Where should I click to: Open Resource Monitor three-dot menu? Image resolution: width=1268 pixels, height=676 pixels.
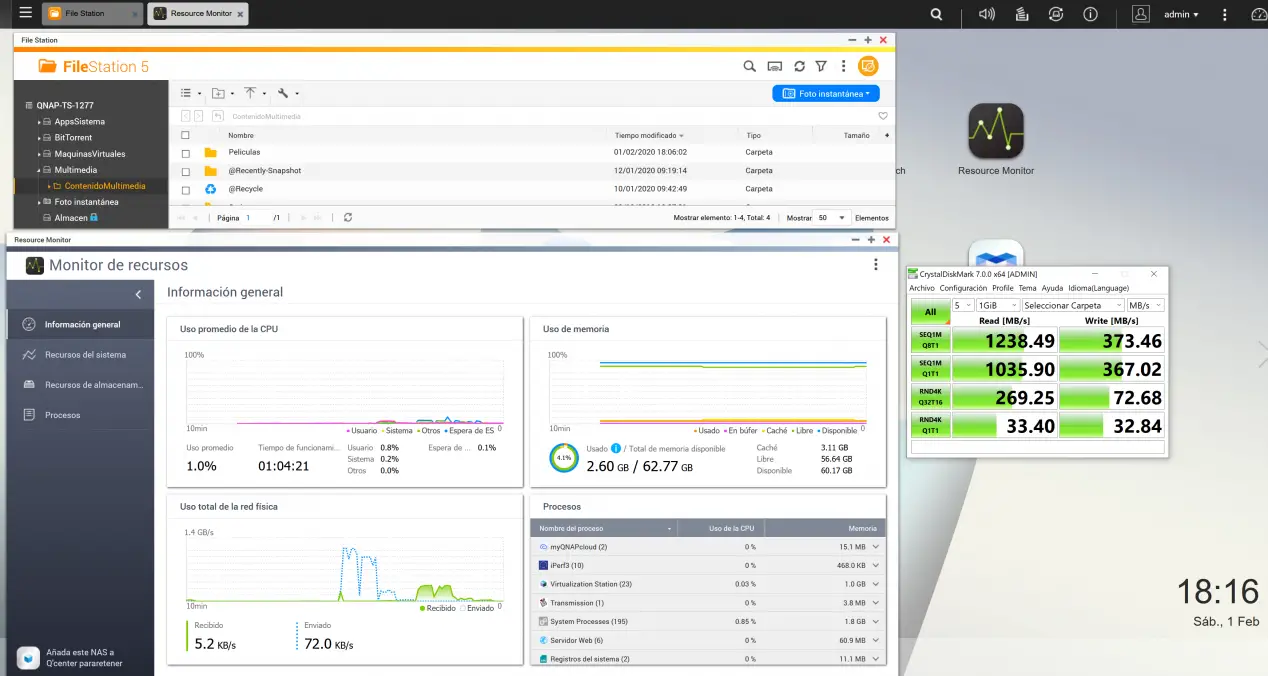click(x=876, y=265)
